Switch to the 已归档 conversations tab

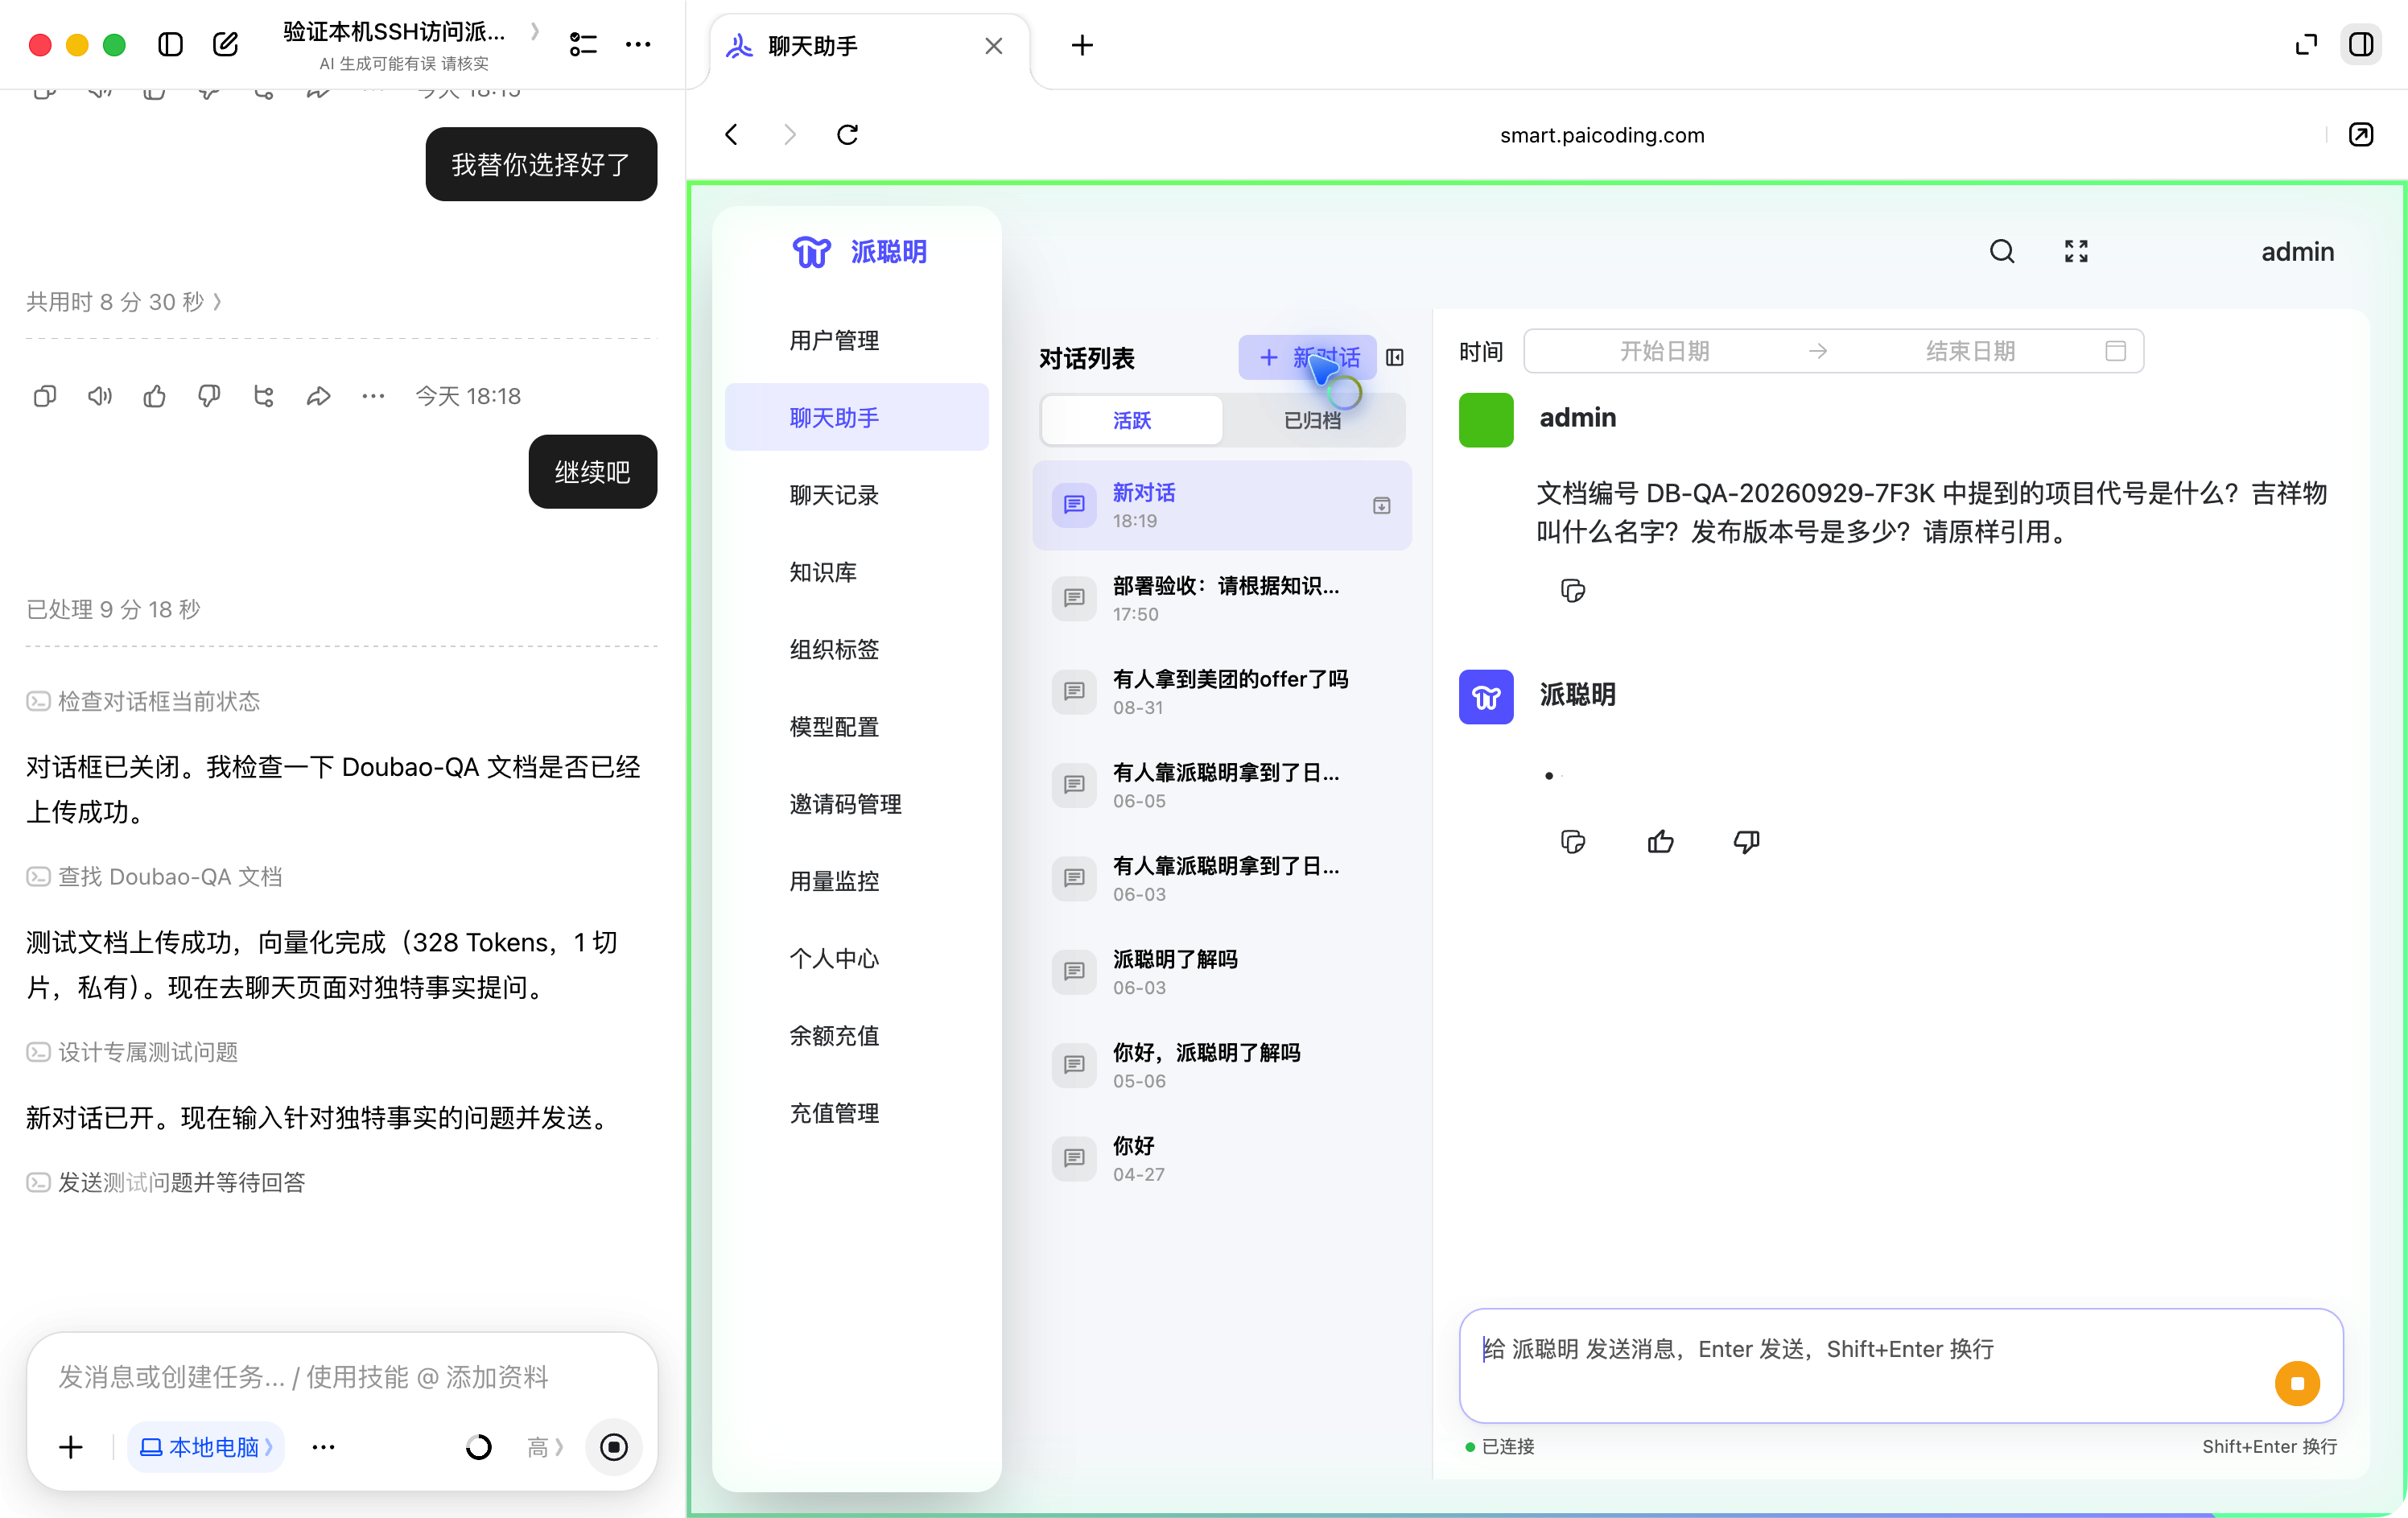point(1312,420)
